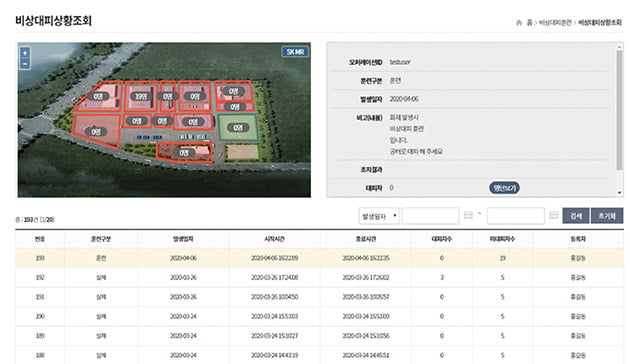Open the 명단보기 evacuee list button
Viewport: 630px width, 364px height.
[x=504, y=188]
